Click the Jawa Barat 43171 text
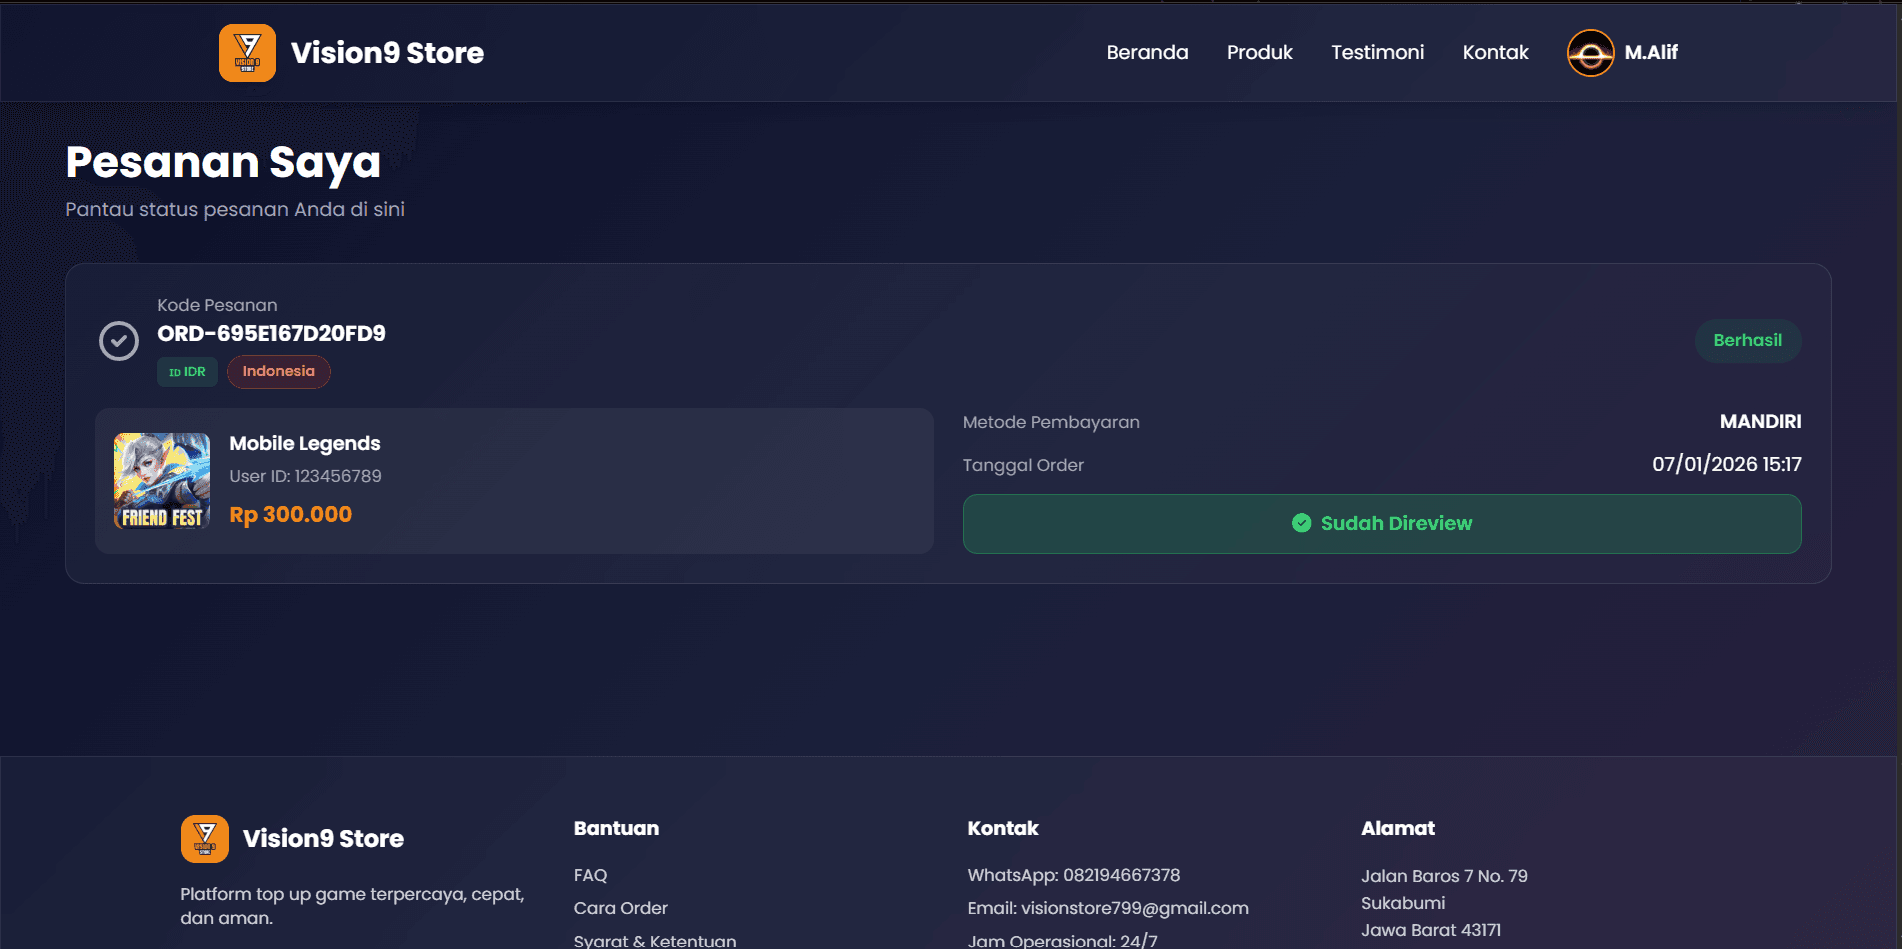Viewport: 1902px width, 949px height. coord(1430,930)
